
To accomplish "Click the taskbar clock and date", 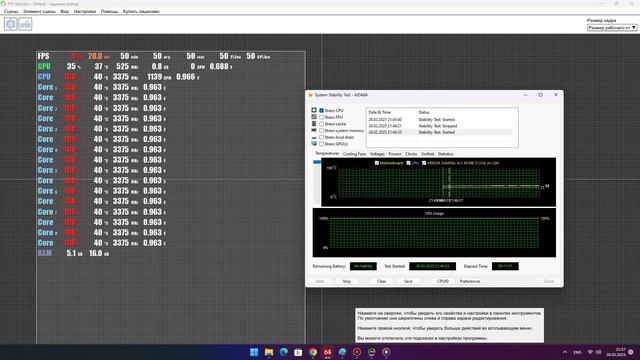I will pyautogui.click(x=616, y=352).
